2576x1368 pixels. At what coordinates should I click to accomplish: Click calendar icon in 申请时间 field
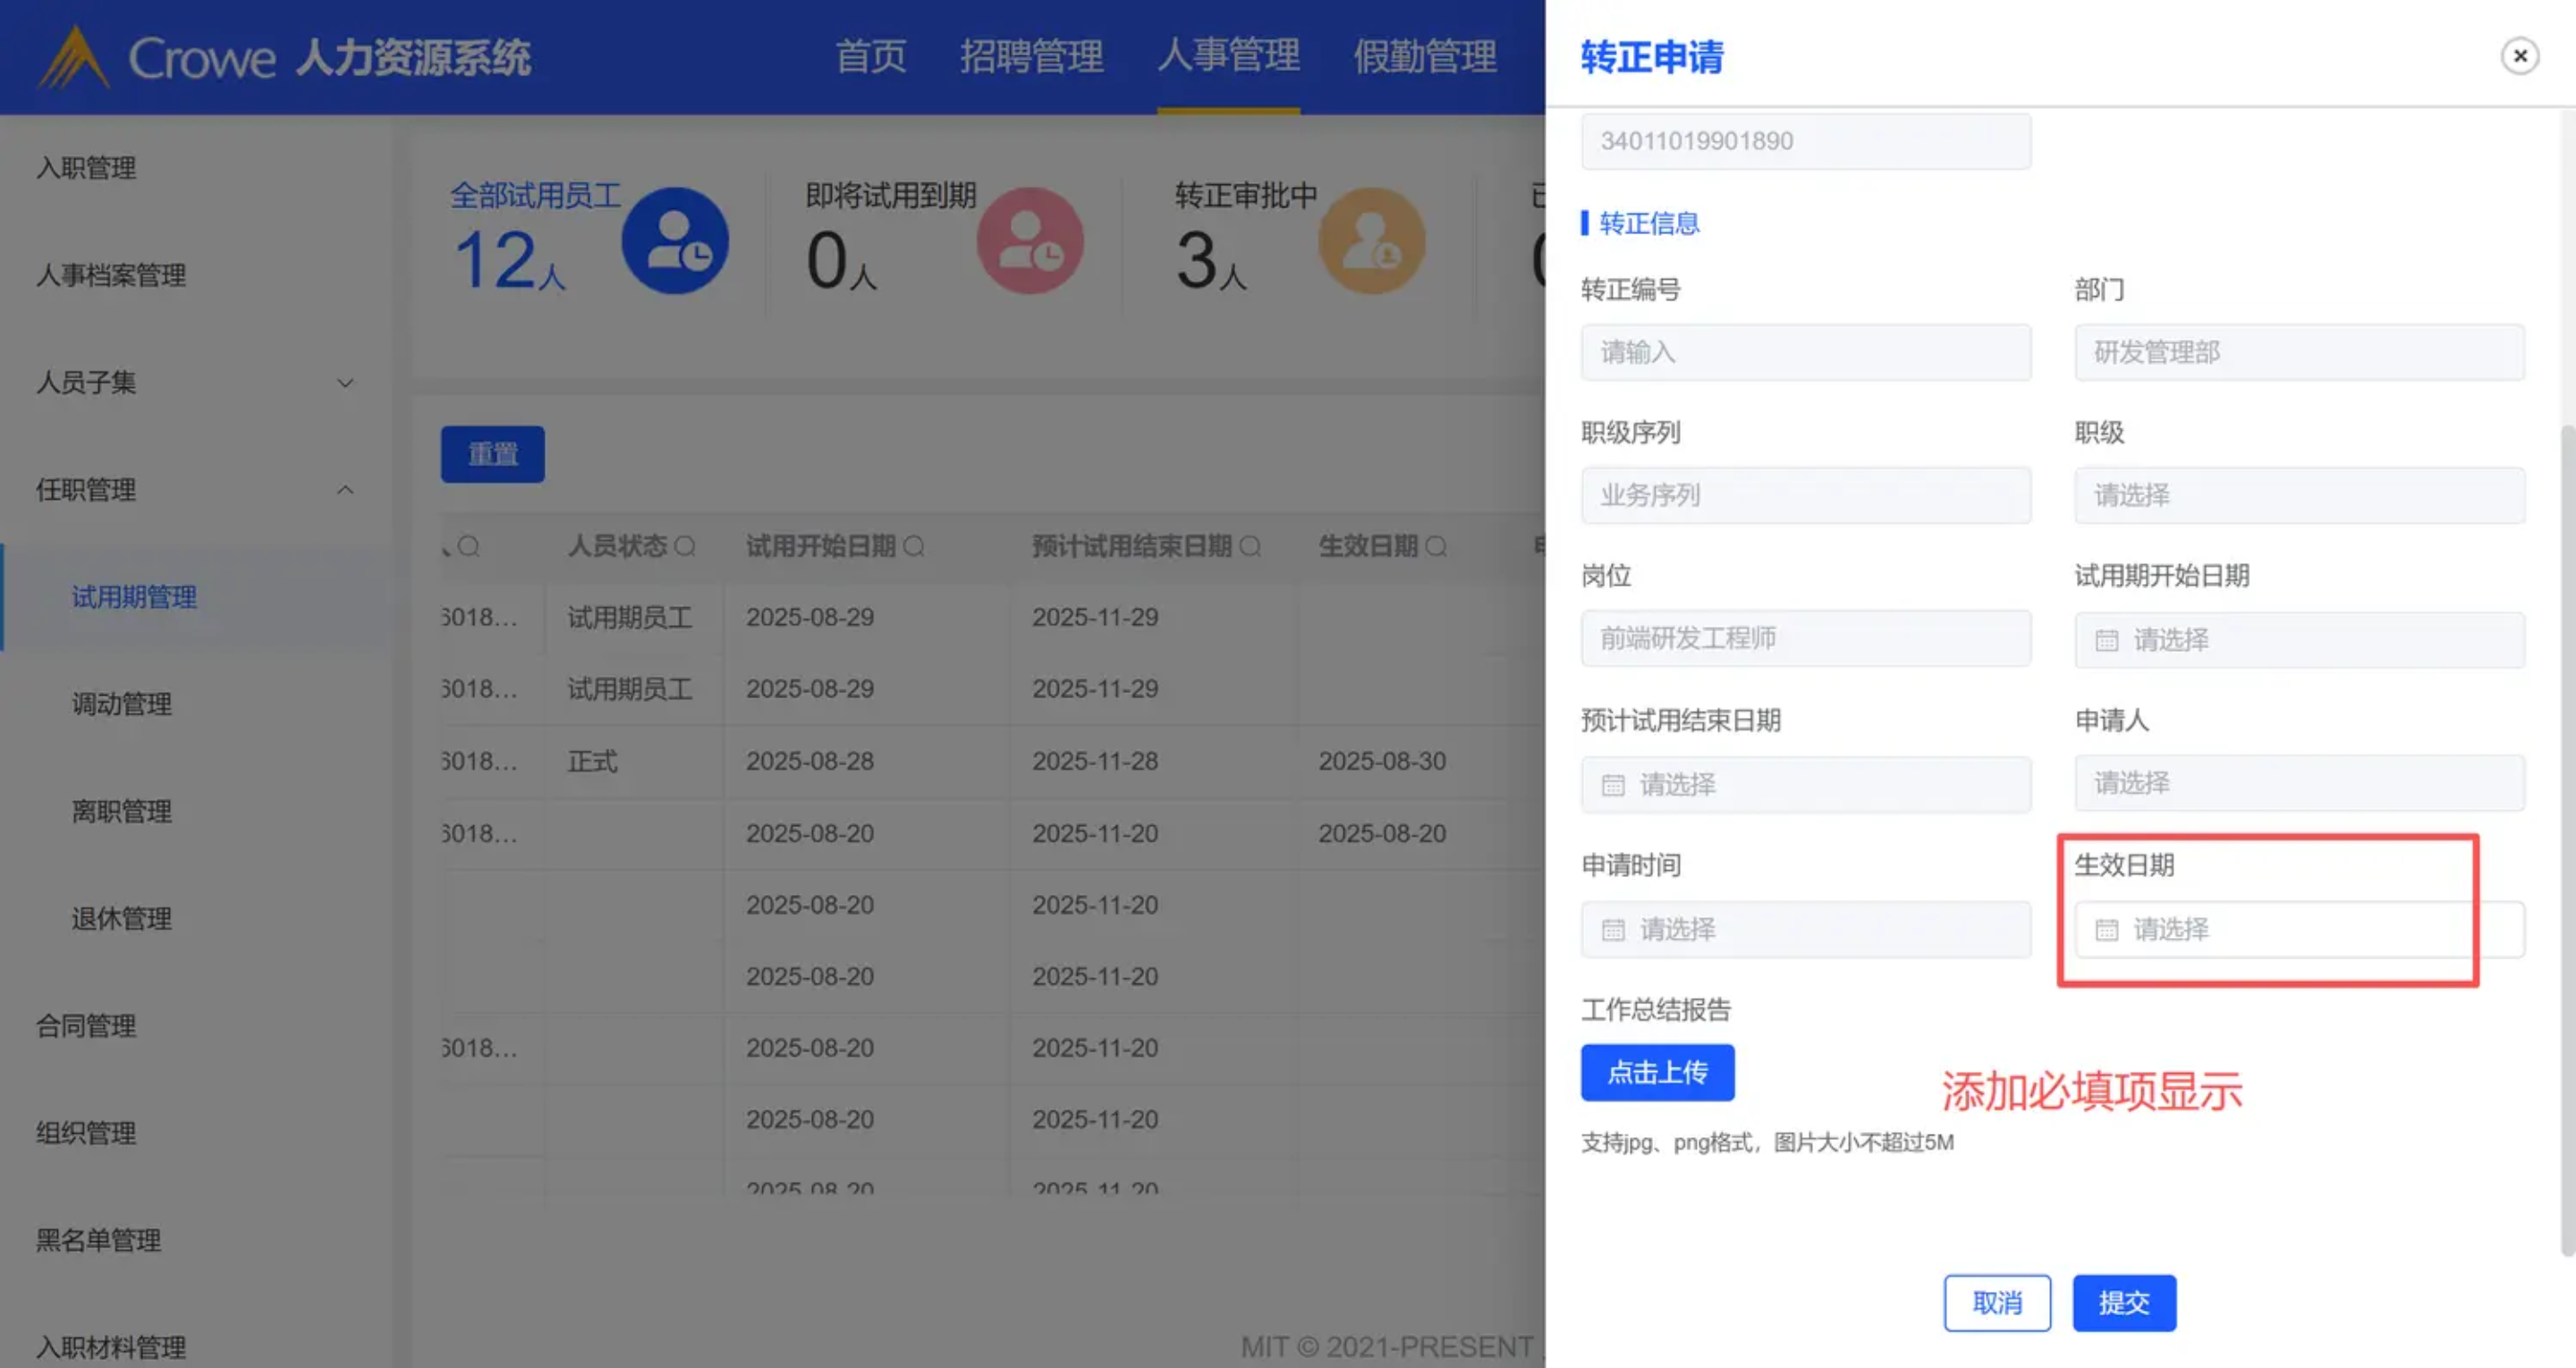[x=1612, y=930]
